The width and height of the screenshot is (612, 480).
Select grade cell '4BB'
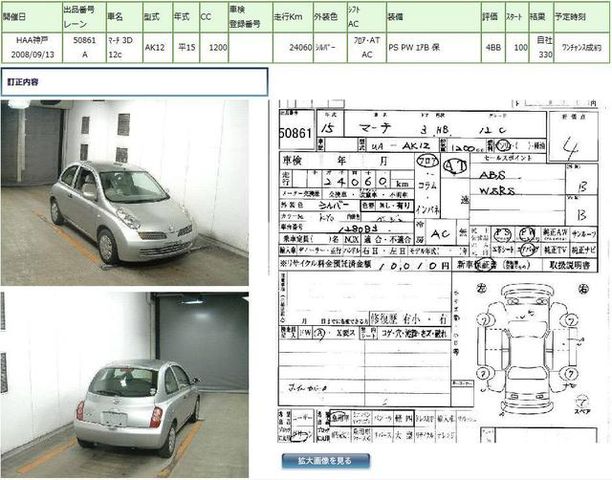coord(493,48)
